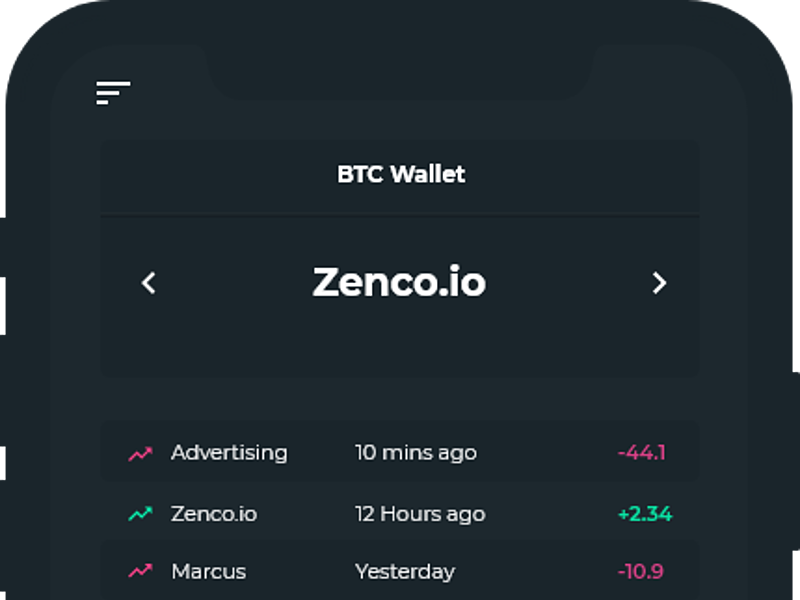Tap the trend indicator on the Yesterday transaction
The width and height of the screenshot is (800, 600).
(x=140, y=571)
